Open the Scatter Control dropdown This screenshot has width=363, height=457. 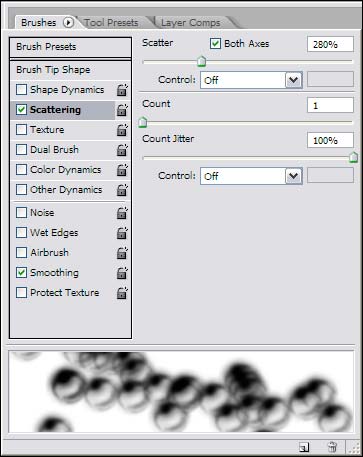tap(251, 80)
